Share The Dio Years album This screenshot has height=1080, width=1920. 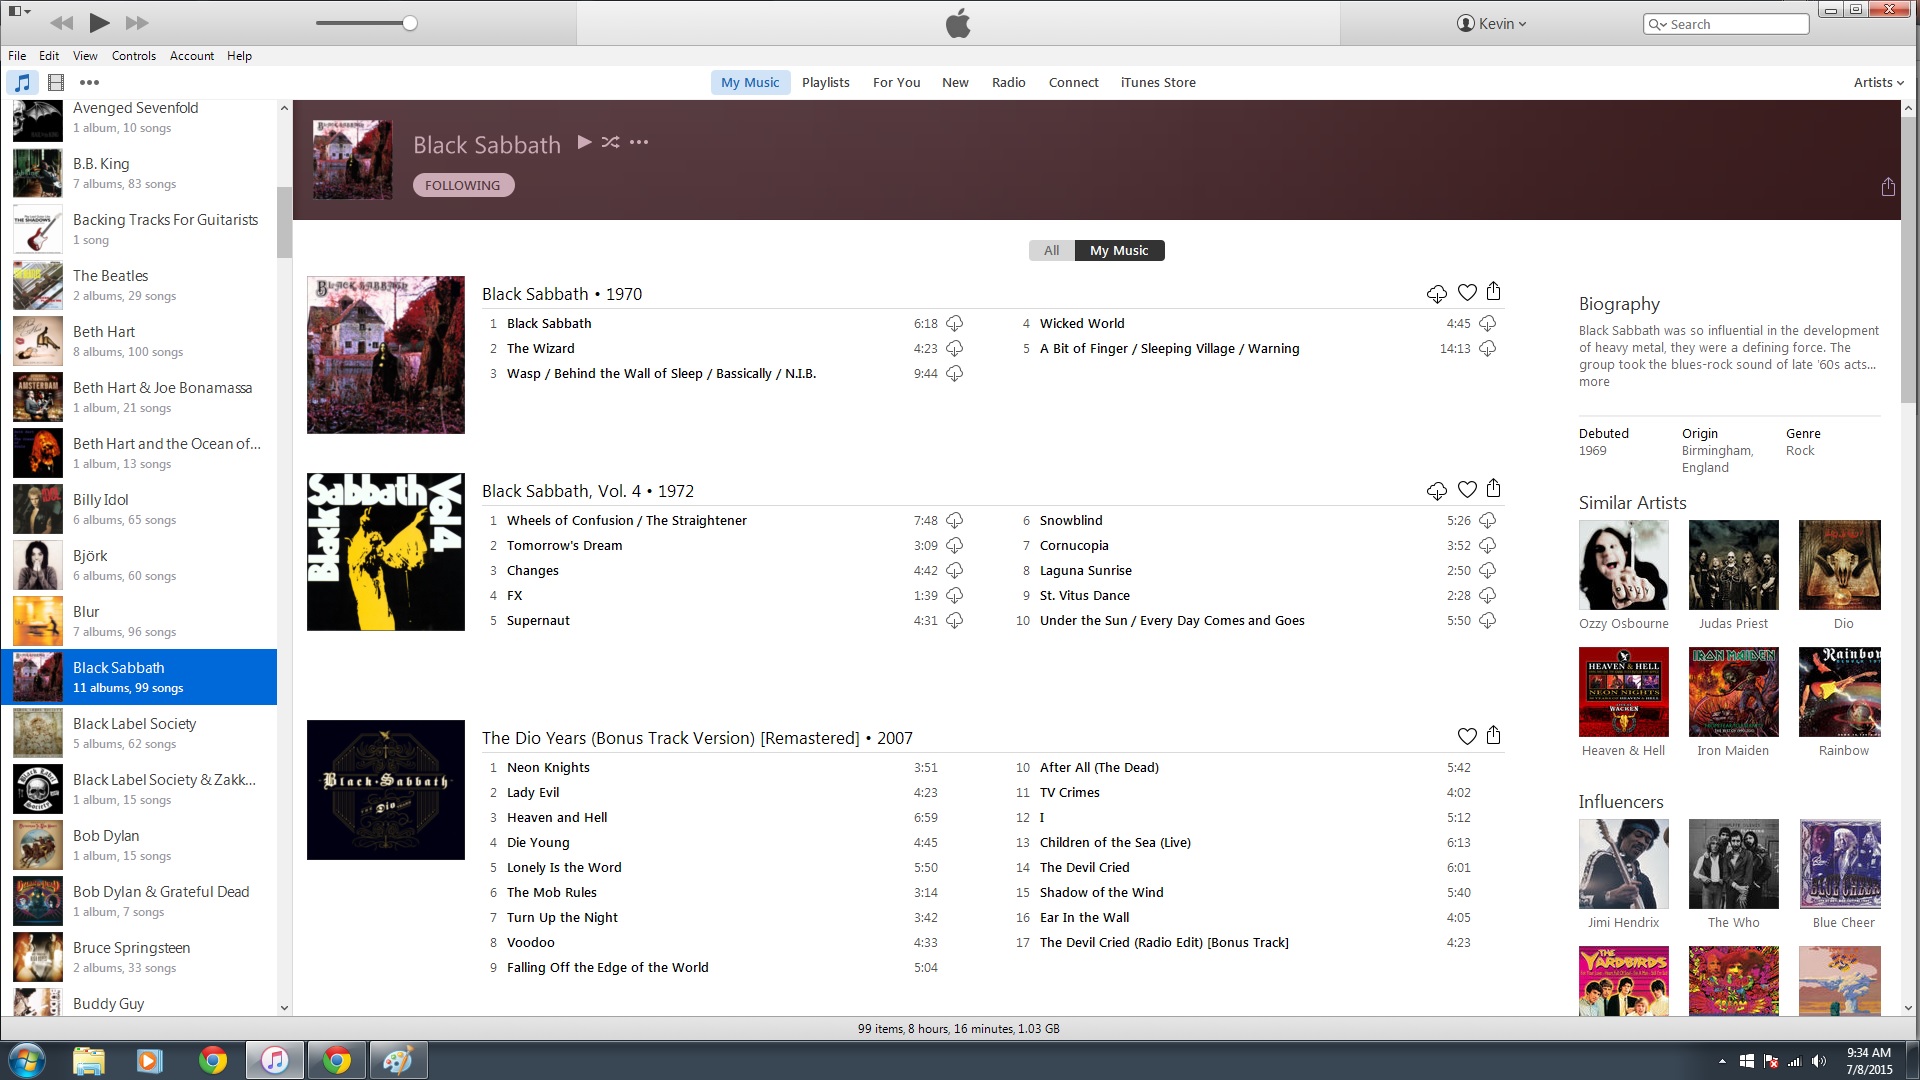click(x=1493, y=736)
